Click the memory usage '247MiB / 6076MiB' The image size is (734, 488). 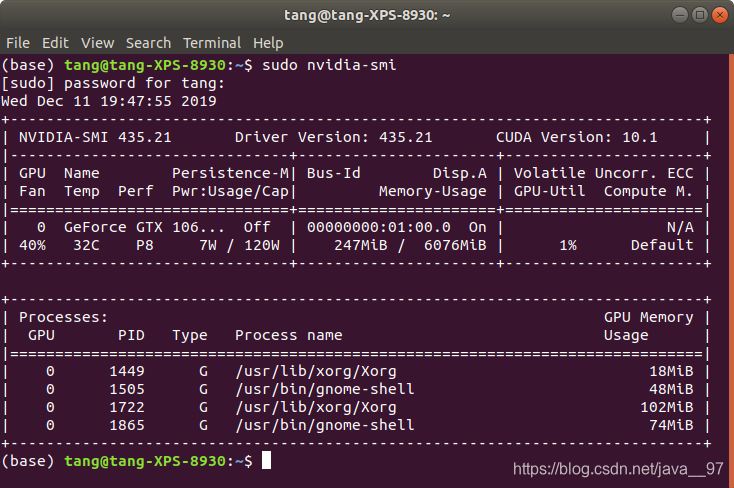[x=410, y=245]
